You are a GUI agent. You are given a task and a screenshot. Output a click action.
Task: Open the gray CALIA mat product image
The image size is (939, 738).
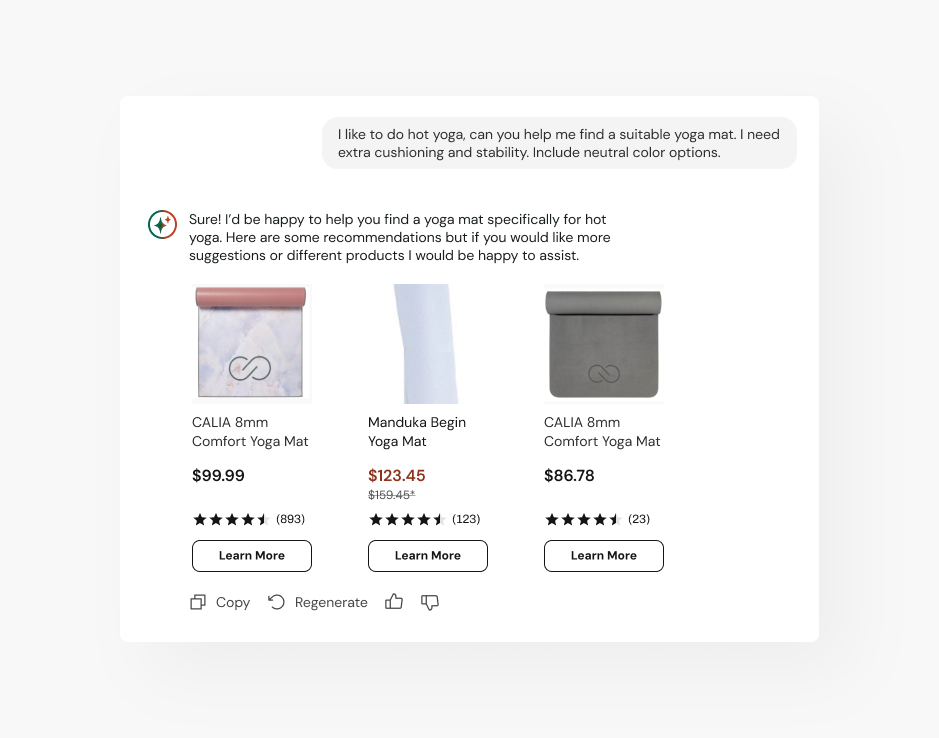tap(603, 343)
